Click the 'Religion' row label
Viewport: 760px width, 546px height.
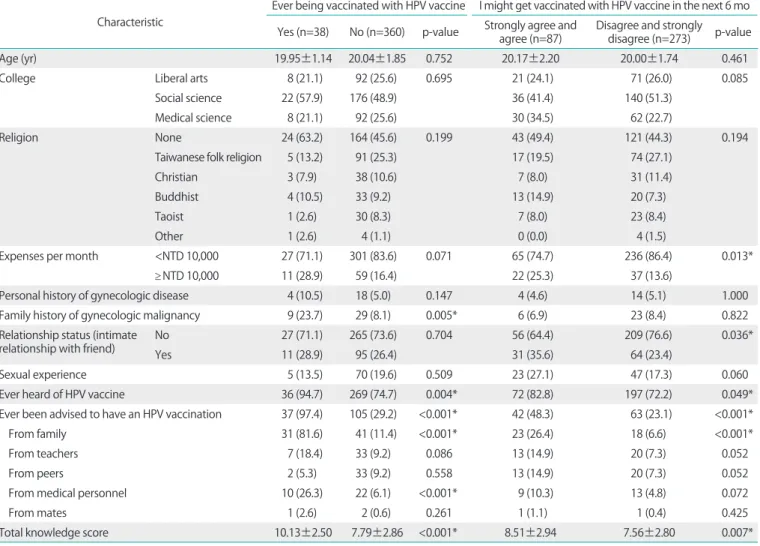coord(19,138)
